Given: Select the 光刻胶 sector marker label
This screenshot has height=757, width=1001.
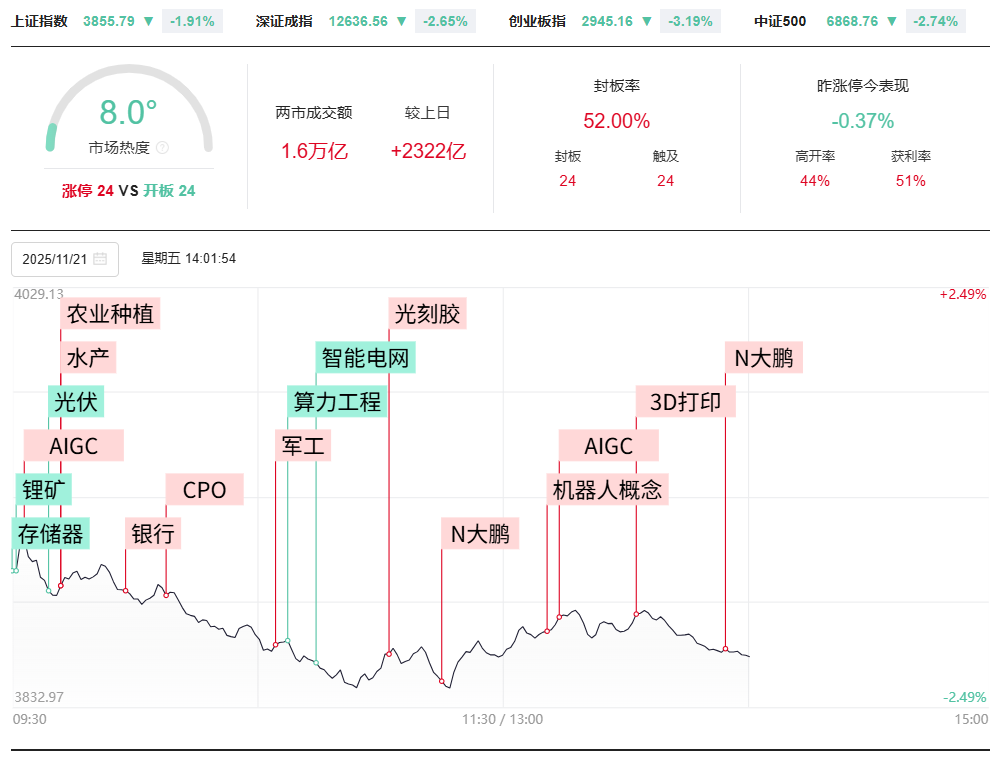Looking at the screenshot, I should (427, 314).
